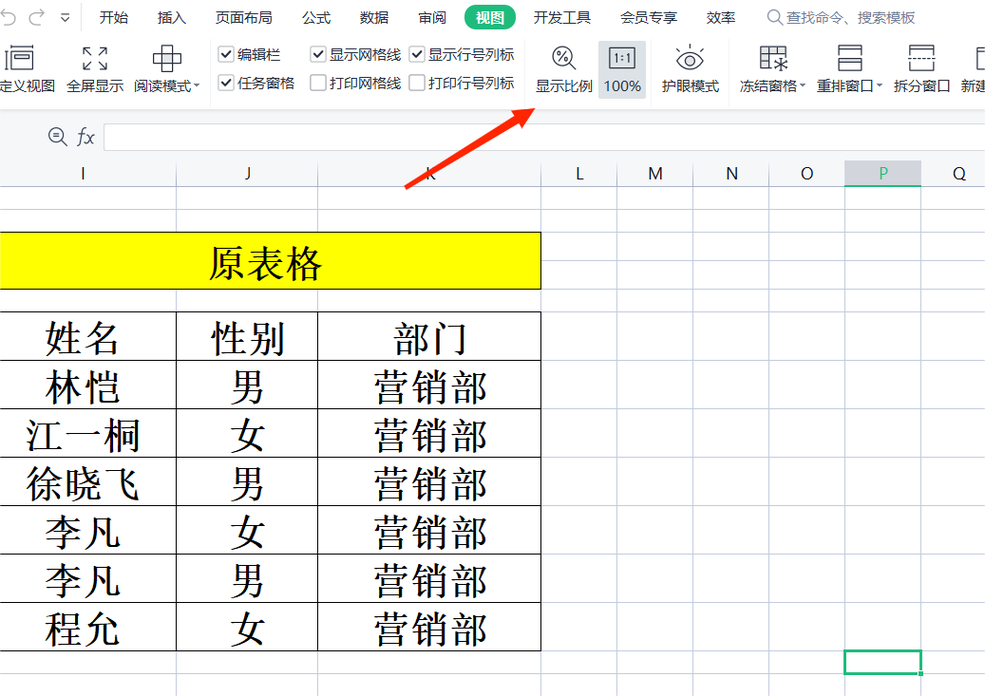Open the quick access toolbar dropdown arrow
The height and width of the screenshot is (696, 985).
click(65, 18)
